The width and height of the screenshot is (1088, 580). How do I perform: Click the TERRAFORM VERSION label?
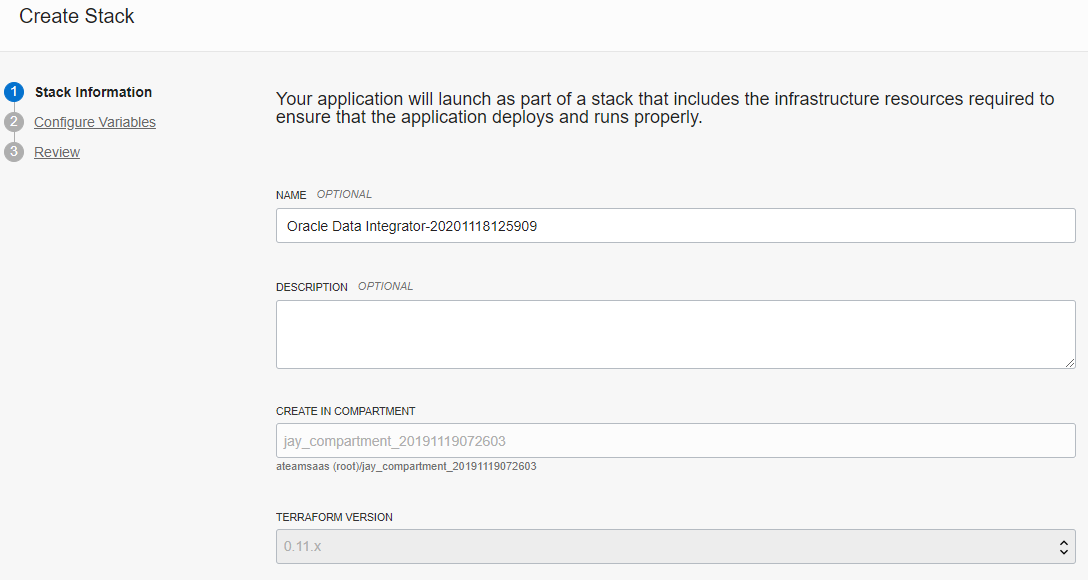(334, 517)
